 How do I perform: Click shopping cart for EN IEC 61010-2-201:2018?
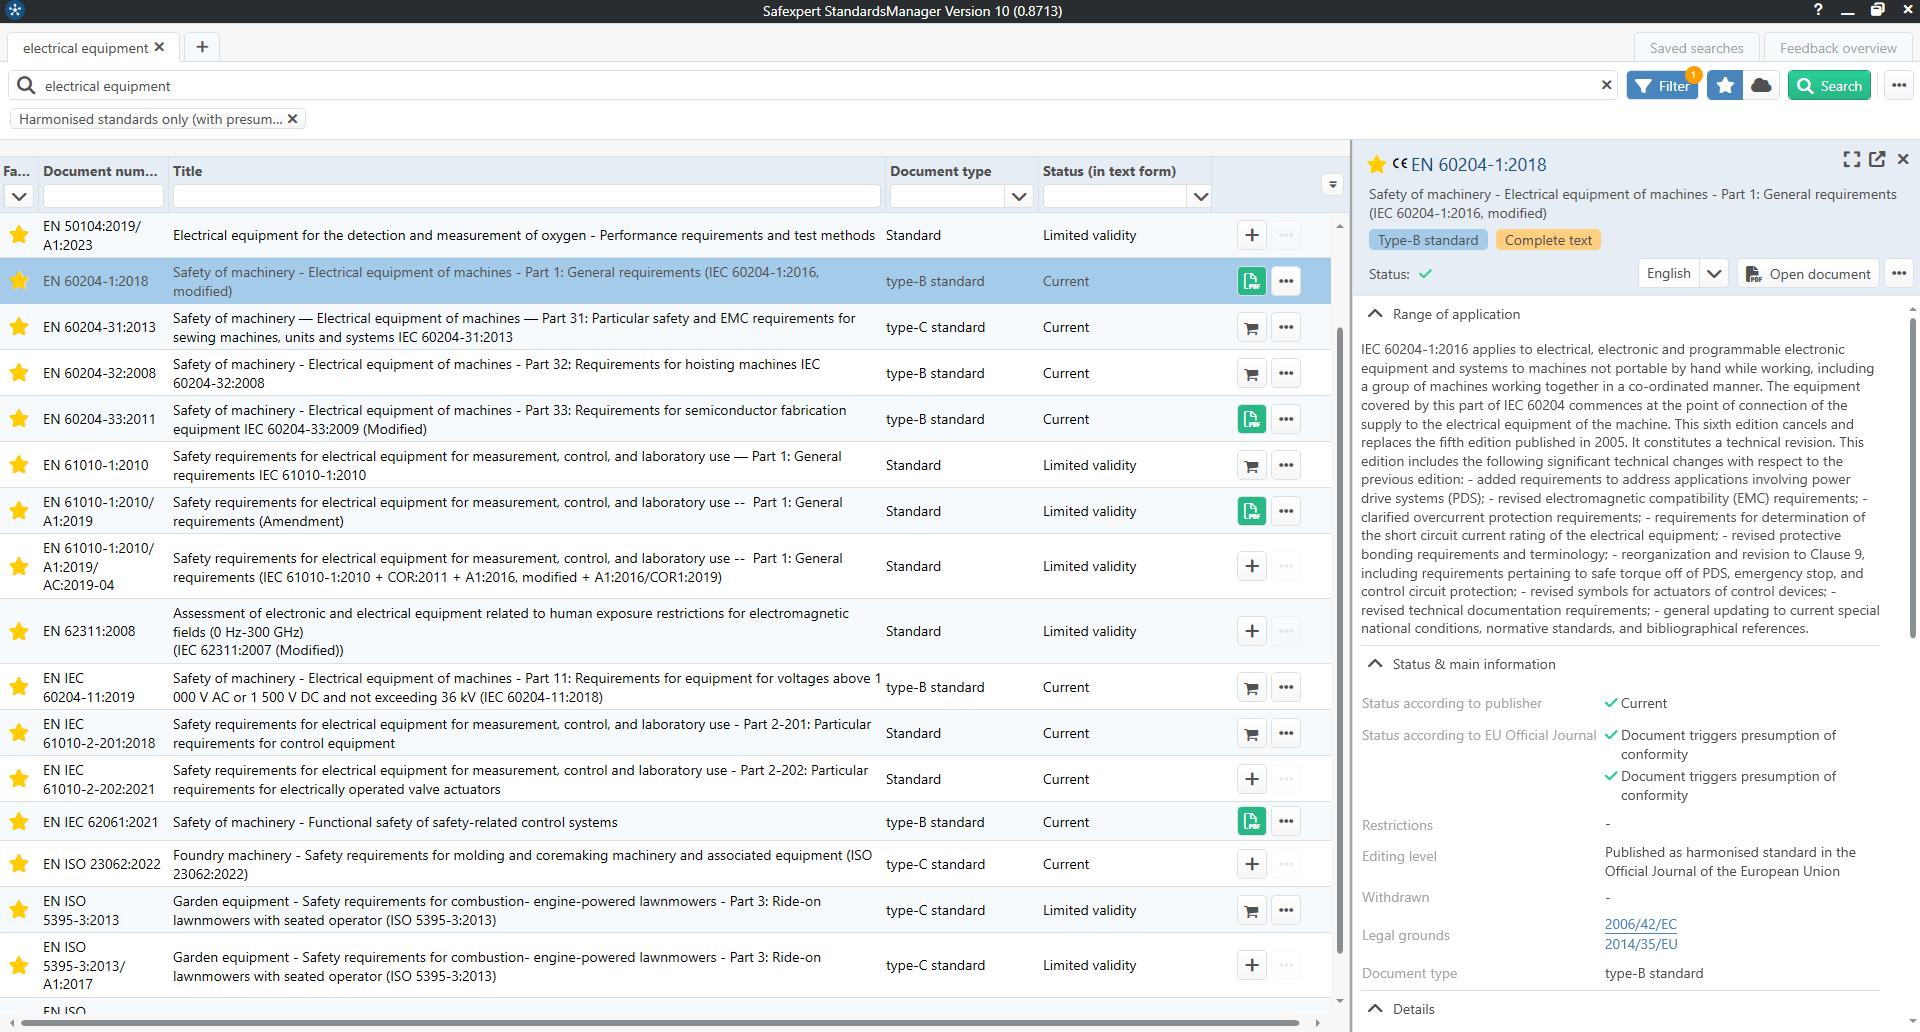point(1252,733)
